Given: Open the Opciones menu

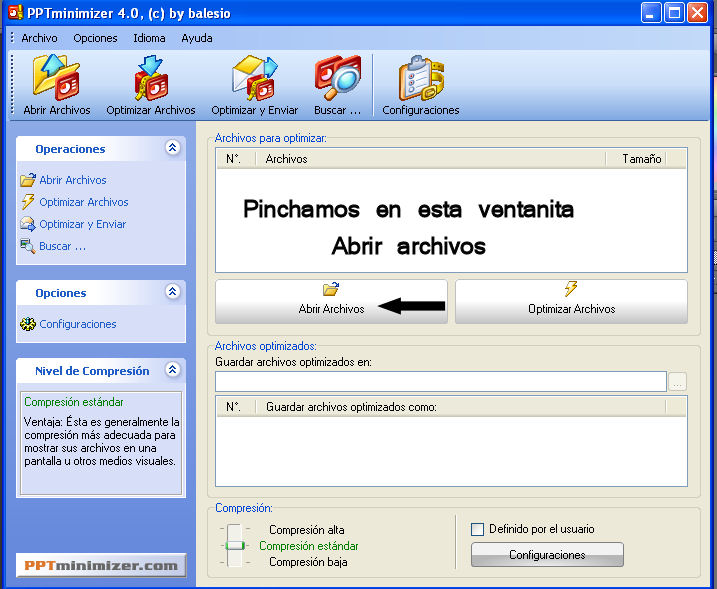Looking at the screenshot, I should (95, 38).
